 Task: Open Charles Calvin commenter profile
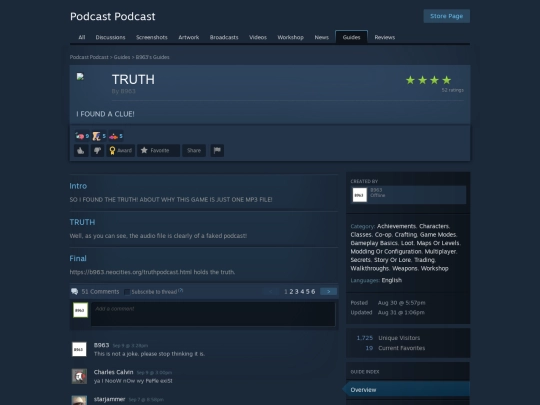[113, 372]
